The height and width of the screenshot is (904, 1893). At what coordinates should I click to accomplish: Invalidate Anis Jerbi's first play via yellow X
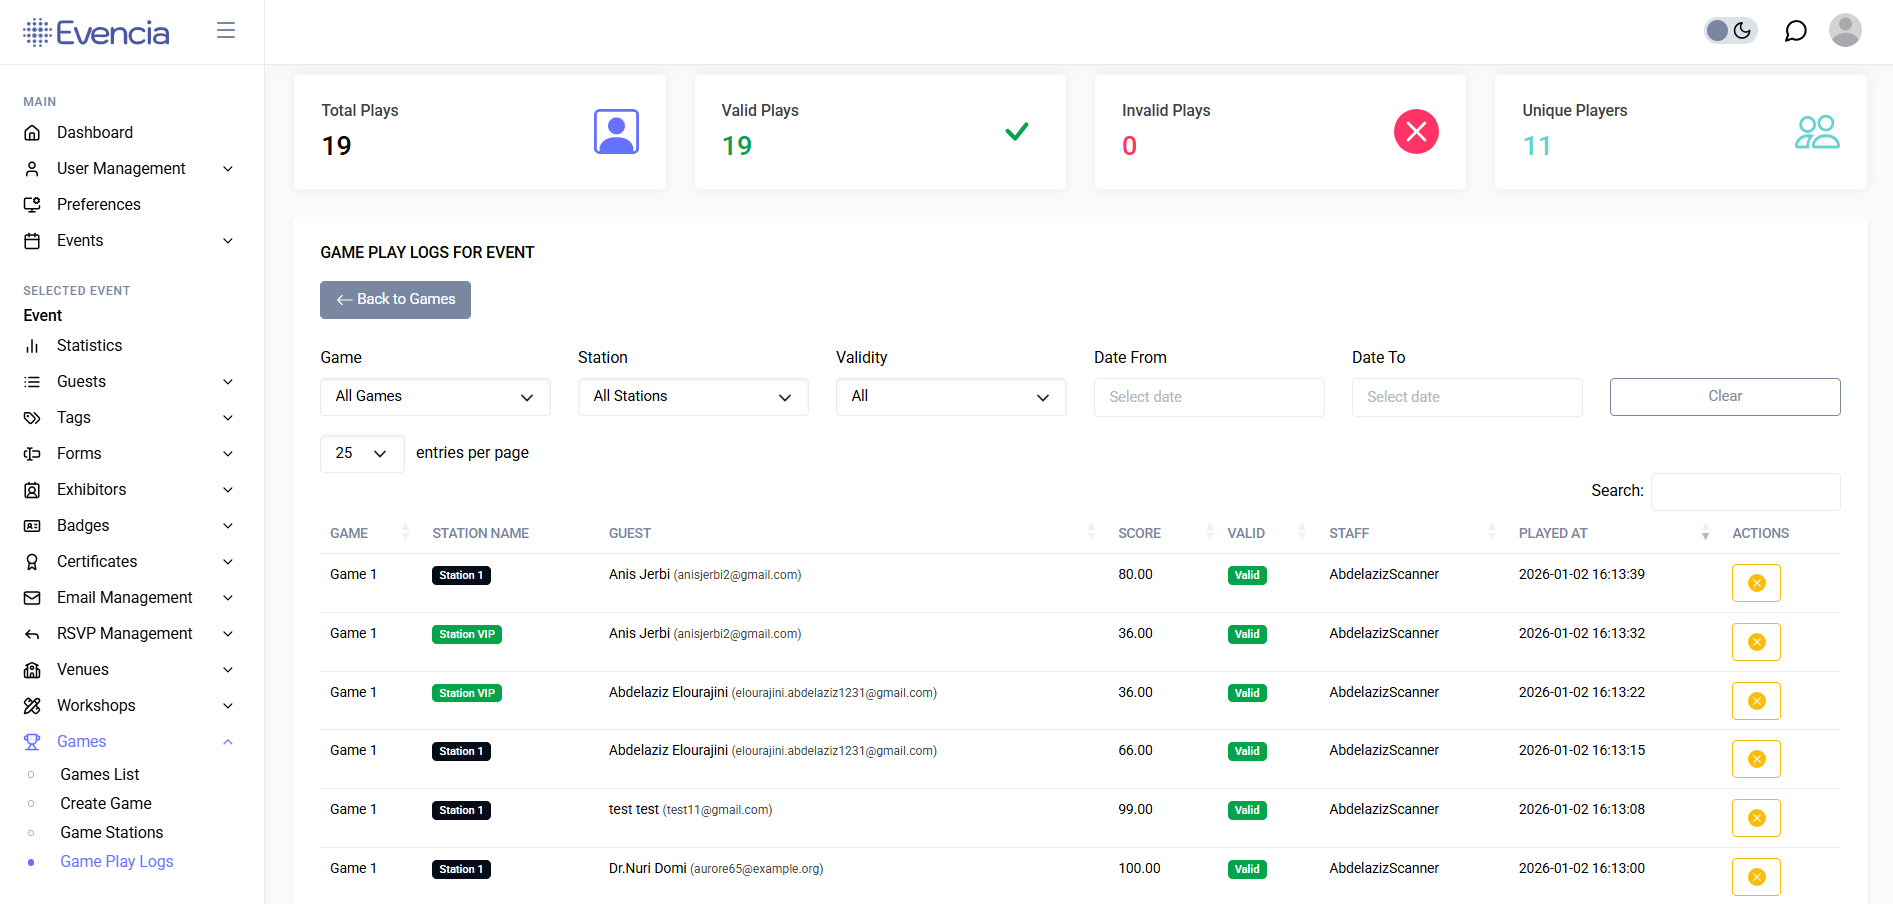[x=1756, y=583]
